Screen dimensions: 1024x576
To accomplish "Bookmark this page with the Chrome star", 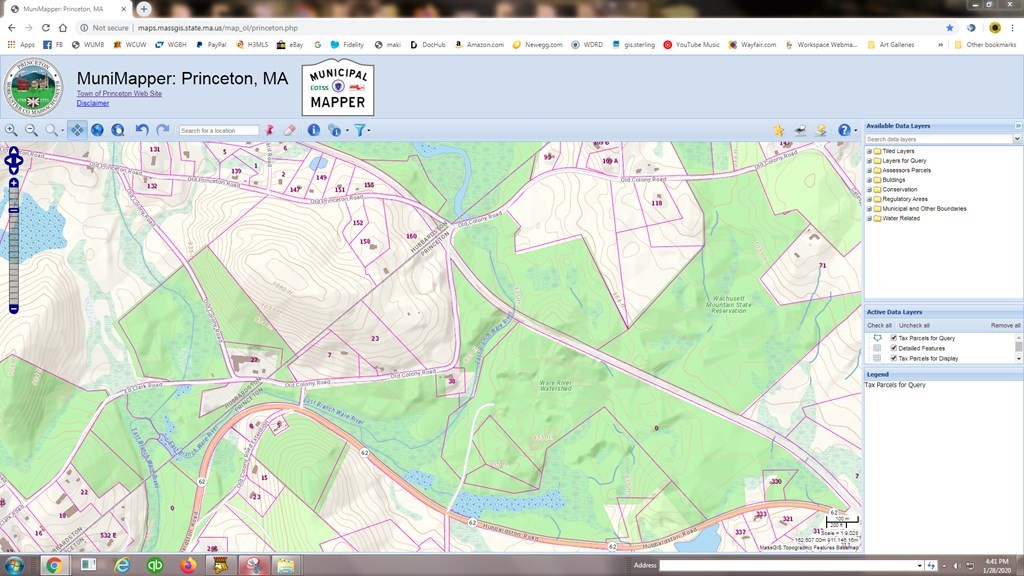I will [950, 27].
